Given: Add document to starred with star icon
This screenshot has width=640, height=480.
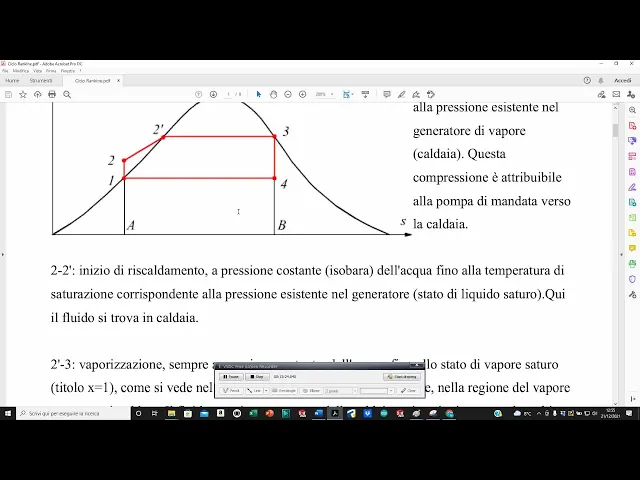Looking at the screenshot, I should (23, 95).
